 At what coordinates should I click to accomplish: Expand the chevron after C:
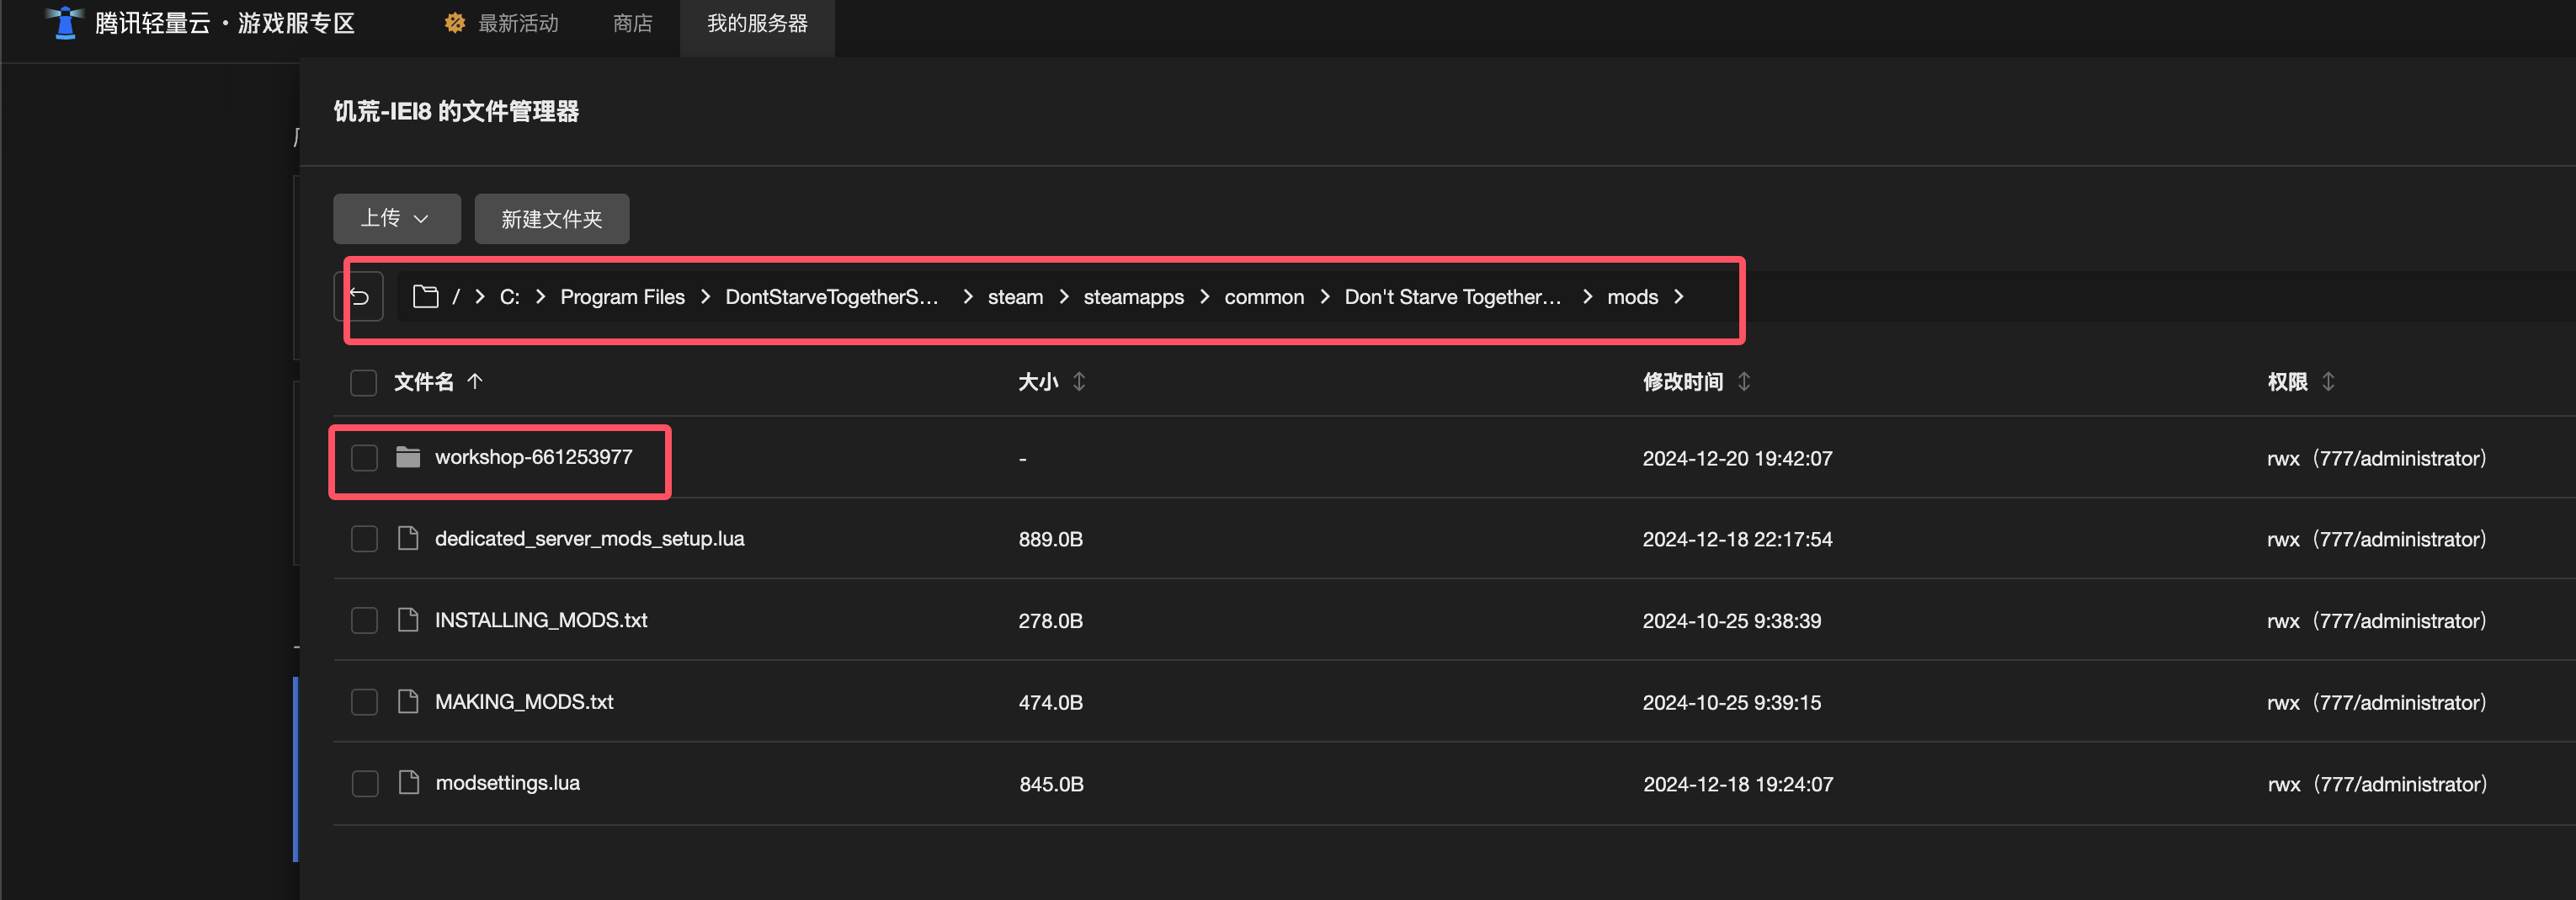540,297
